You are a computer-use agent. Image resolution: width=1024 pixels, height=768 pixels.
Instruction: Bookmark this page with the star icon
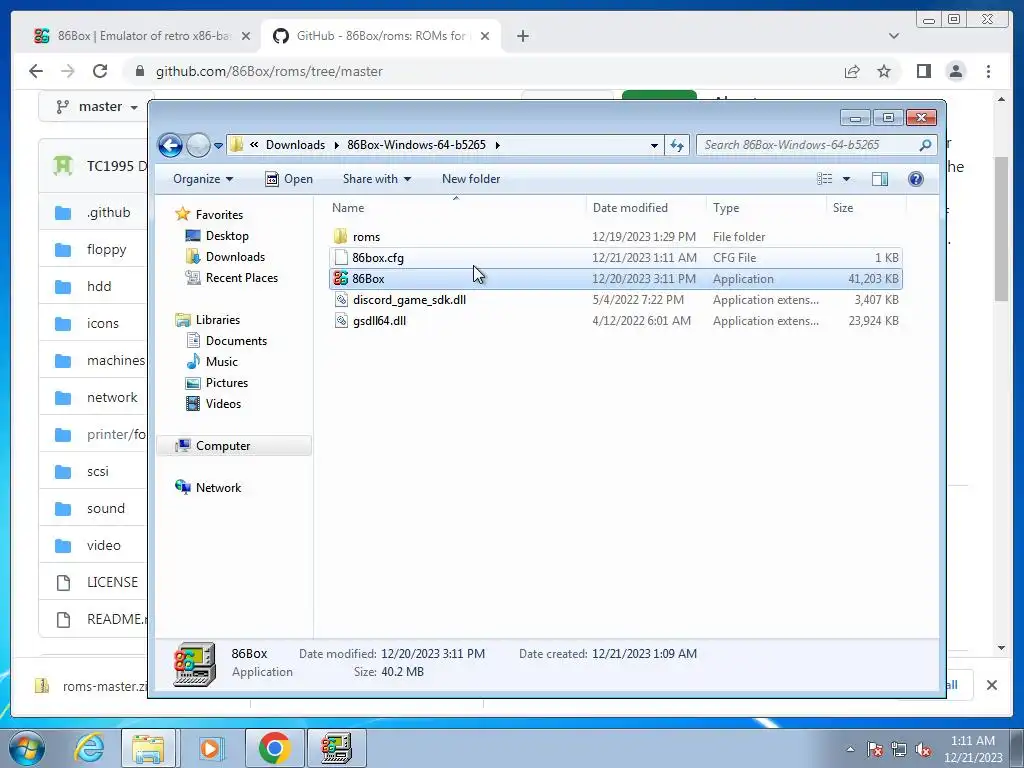click(x=884, y=71)
